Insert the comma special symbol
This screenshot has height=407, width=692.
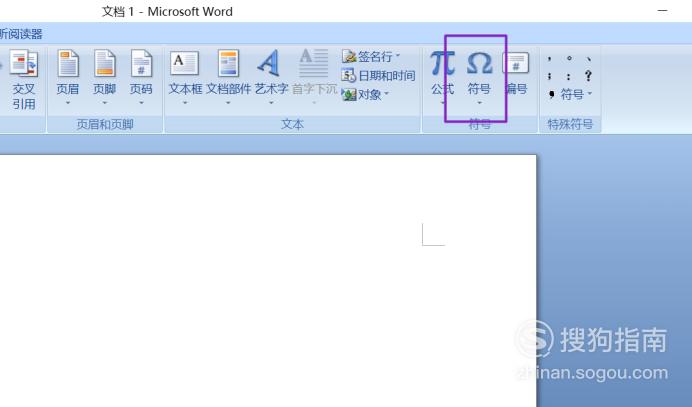pos(549,58)
